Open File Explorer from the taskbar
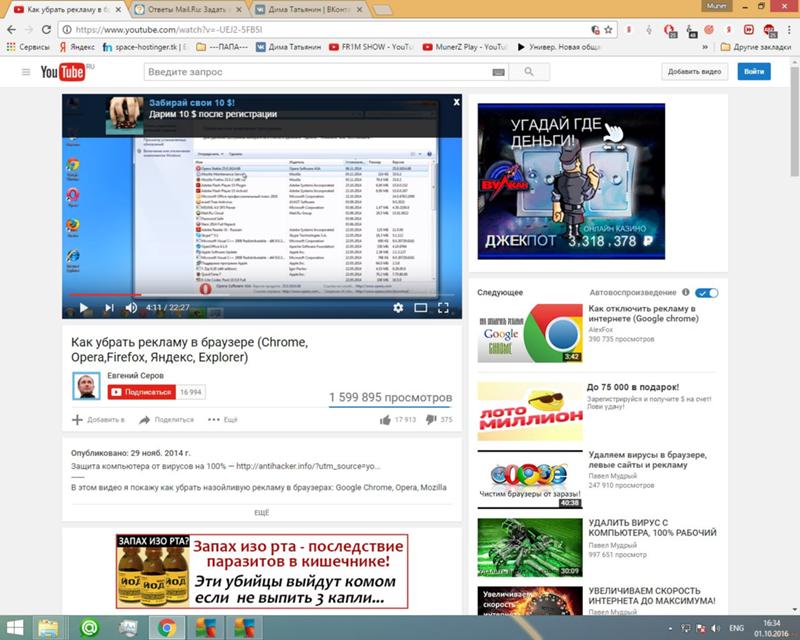800x640 pixels. point(48,627)
